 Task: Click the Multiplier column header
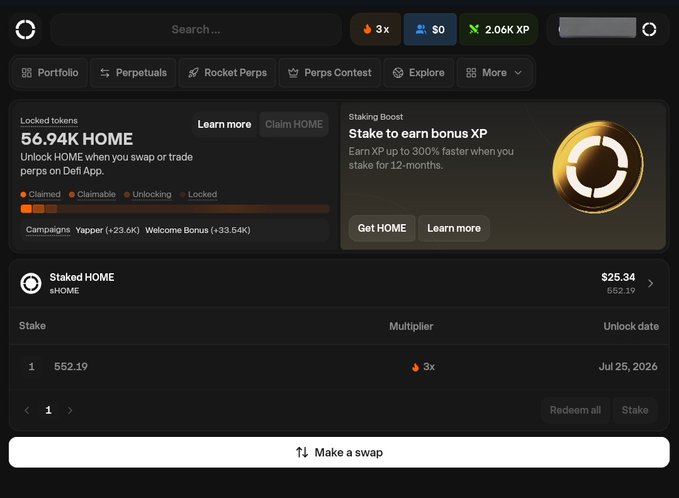click(411, 326)
